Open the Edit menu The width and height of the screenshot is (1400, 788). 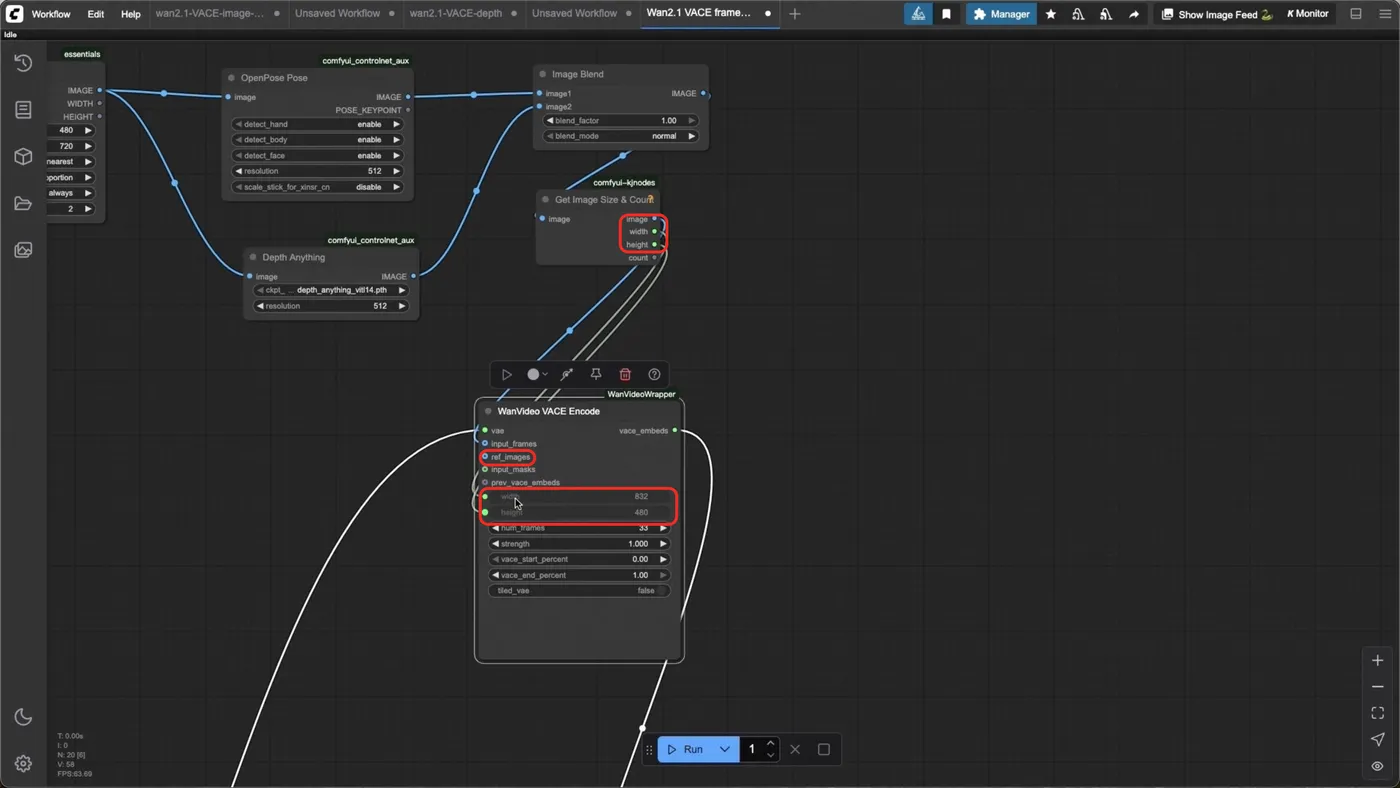pos(95,14)
